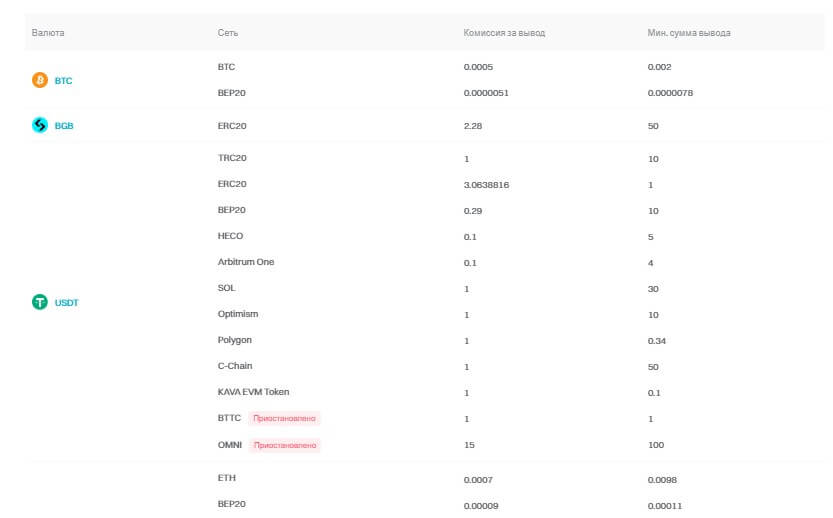Click the green Tether USDT icon

point(40,302)
